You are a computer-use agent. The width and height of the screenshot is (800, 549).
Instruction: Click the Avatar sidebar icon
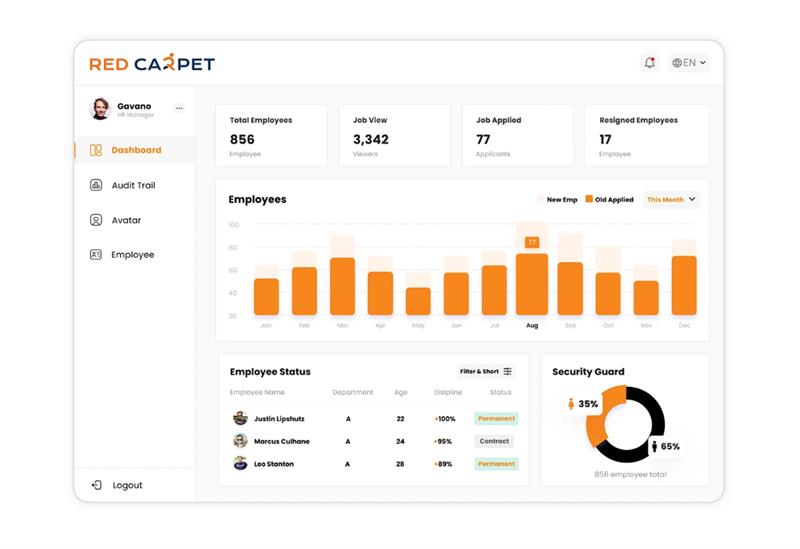[x=96, y=220]
